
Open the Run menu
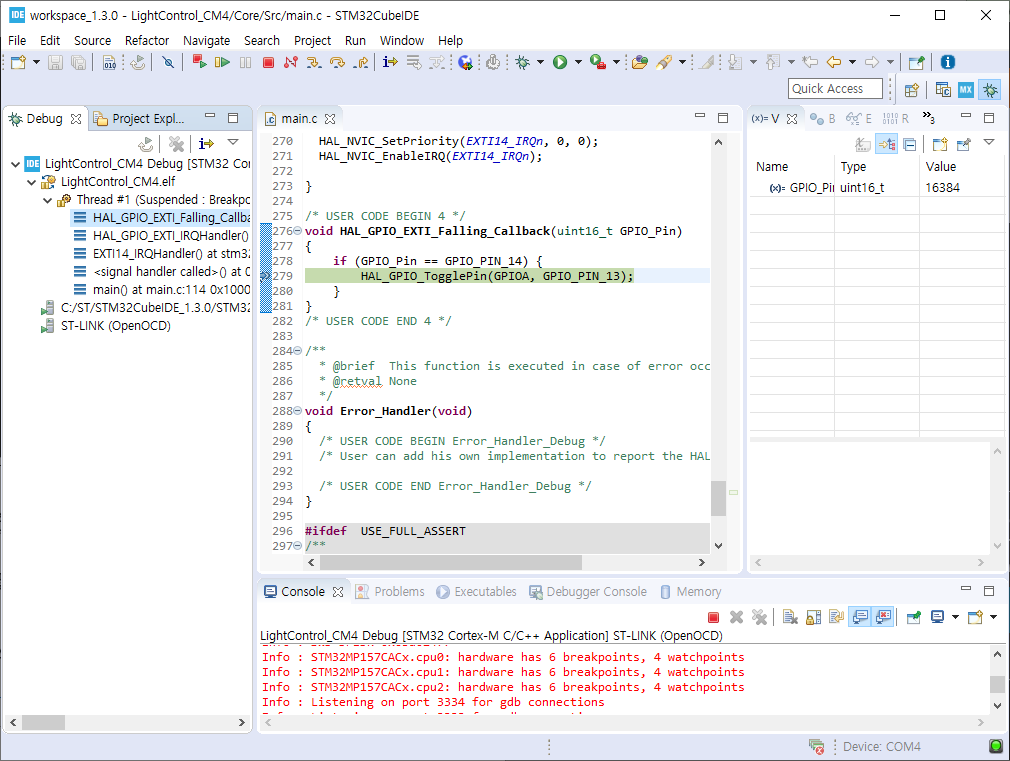coord(355,41)
